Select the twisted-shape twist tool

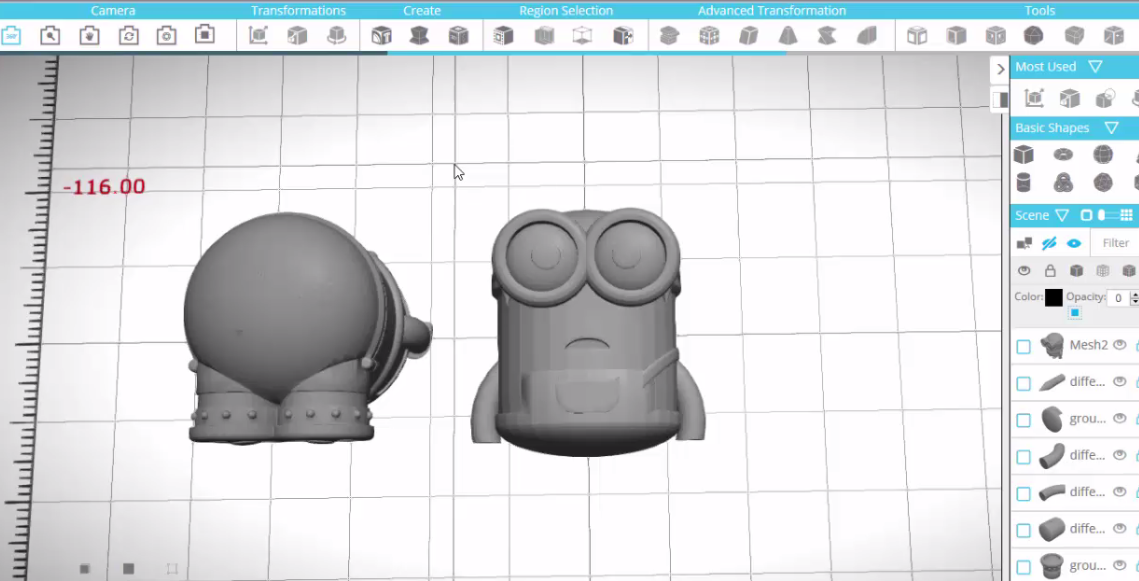[827, 36]
